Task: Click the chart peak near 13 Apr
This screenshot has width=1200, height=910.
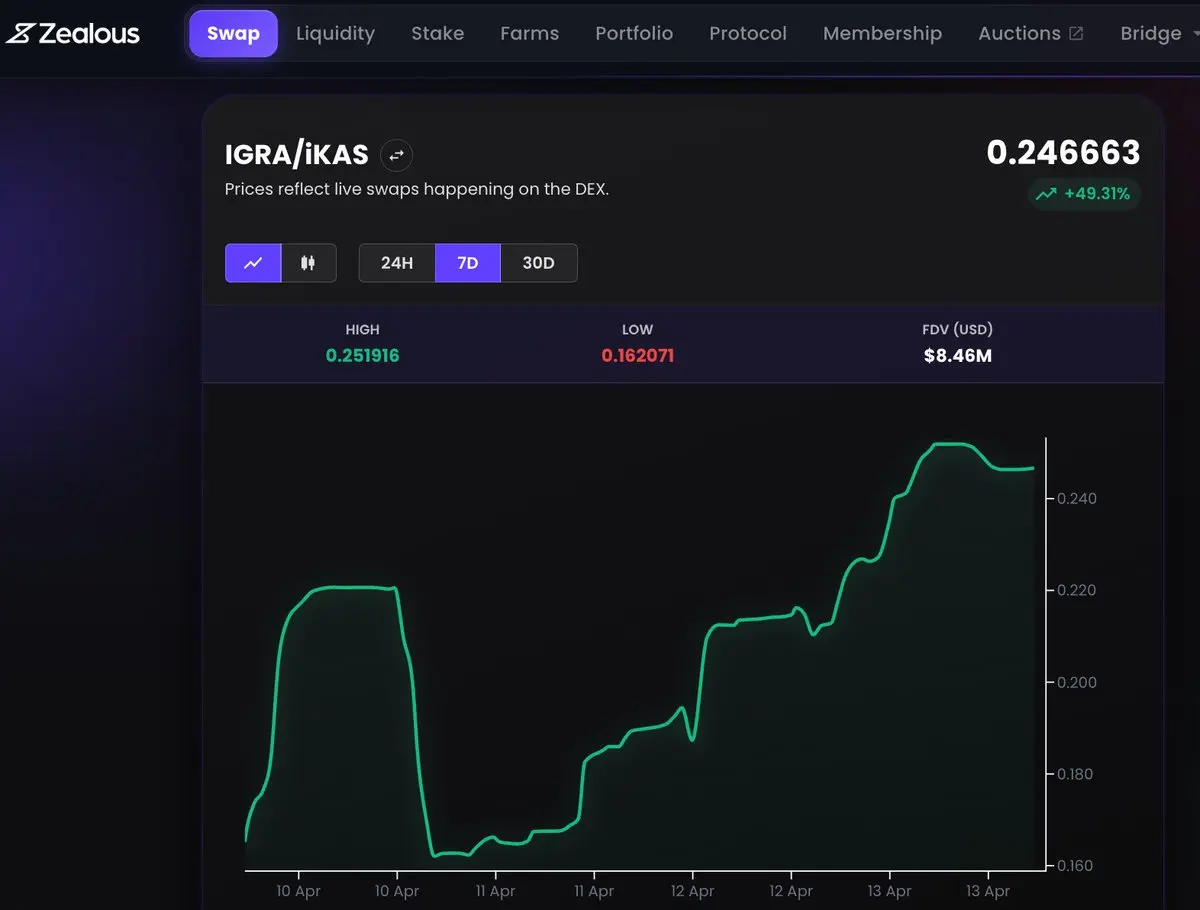Action: [948, 444]
